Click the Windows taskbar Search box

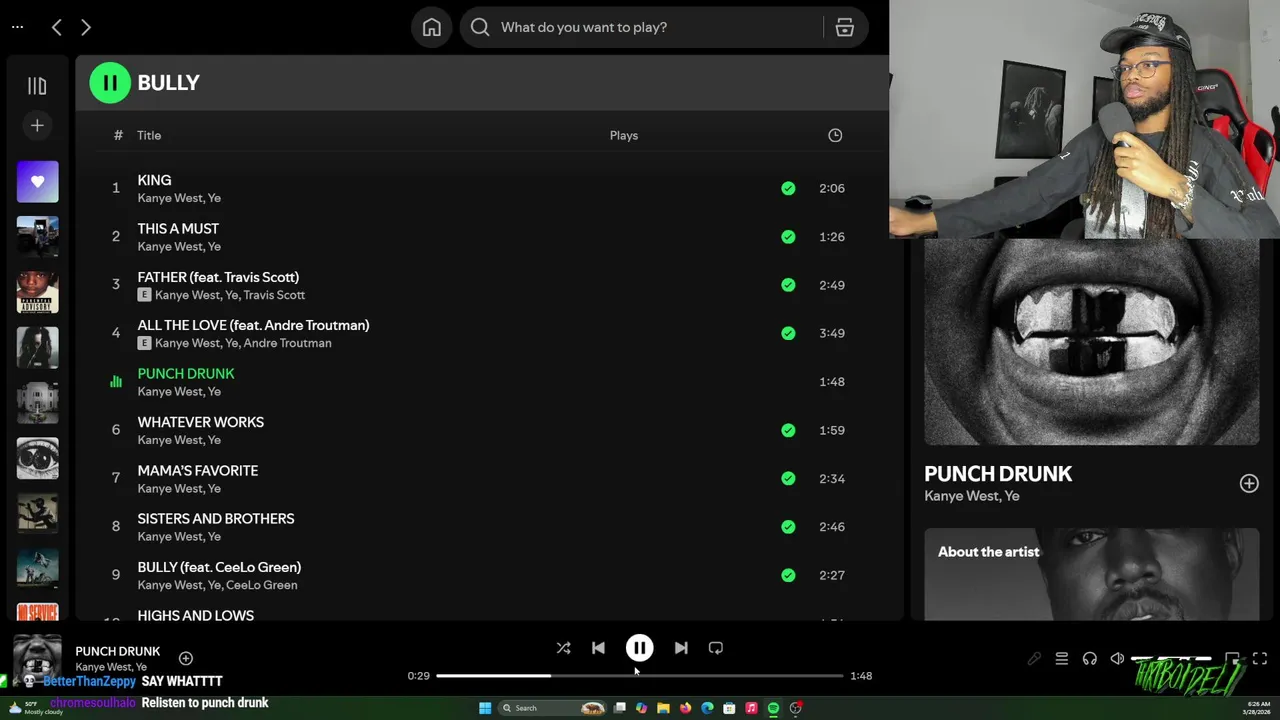[x=552, y=708]
